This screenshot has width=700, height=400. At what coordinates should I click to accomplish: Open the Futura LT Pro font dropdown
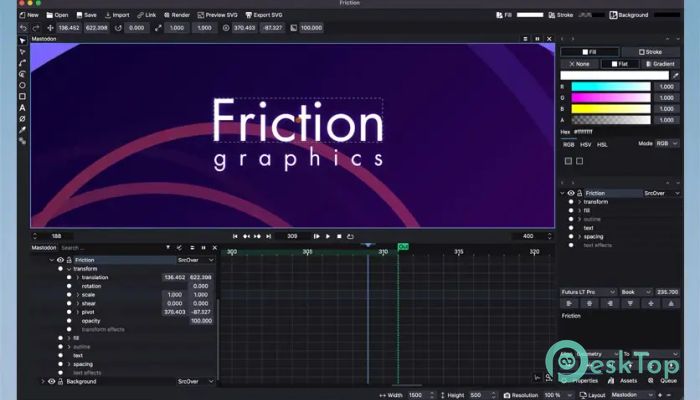coord(588,292)
